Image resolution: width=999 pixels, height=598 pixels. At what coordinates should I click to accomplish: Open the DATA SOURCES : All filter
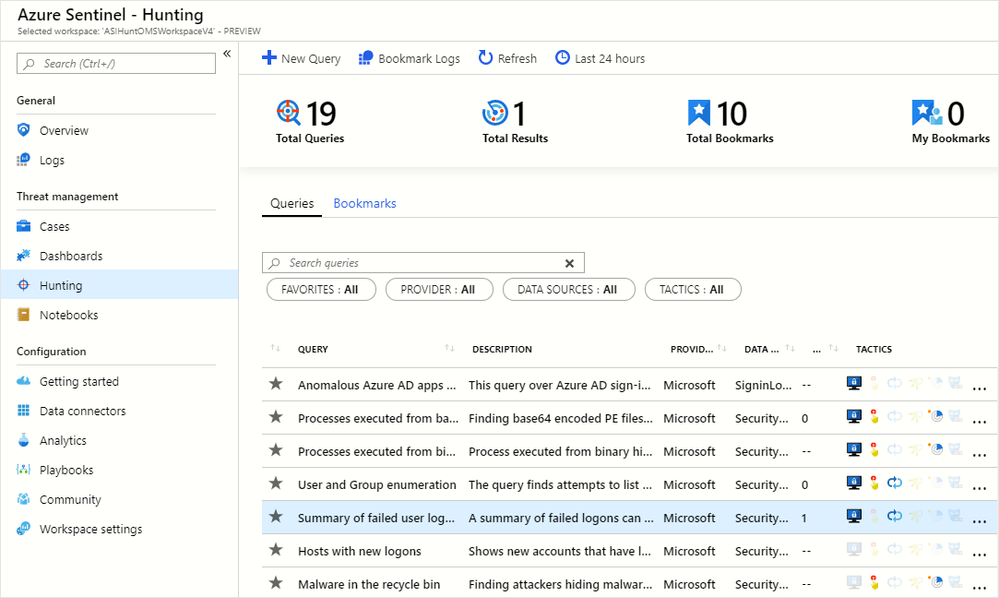pyautogui.click(x=568, y=289)
